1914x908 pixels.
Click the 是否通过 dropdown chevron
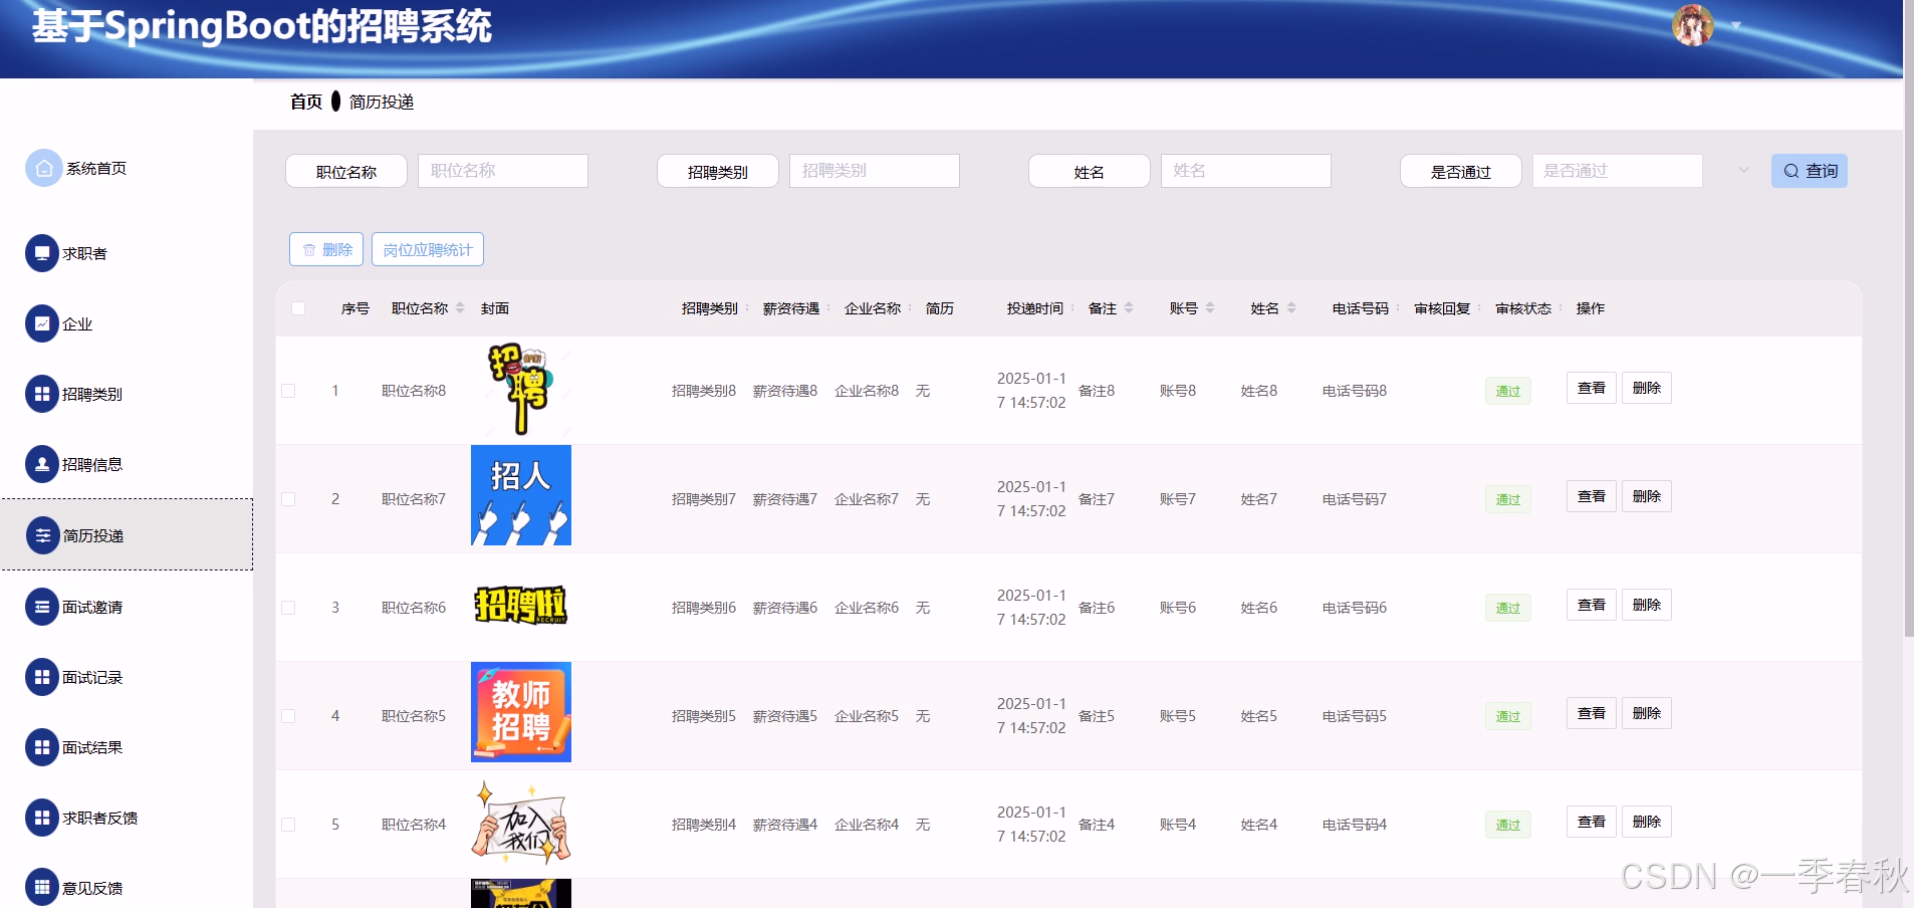click(1743, 170)
